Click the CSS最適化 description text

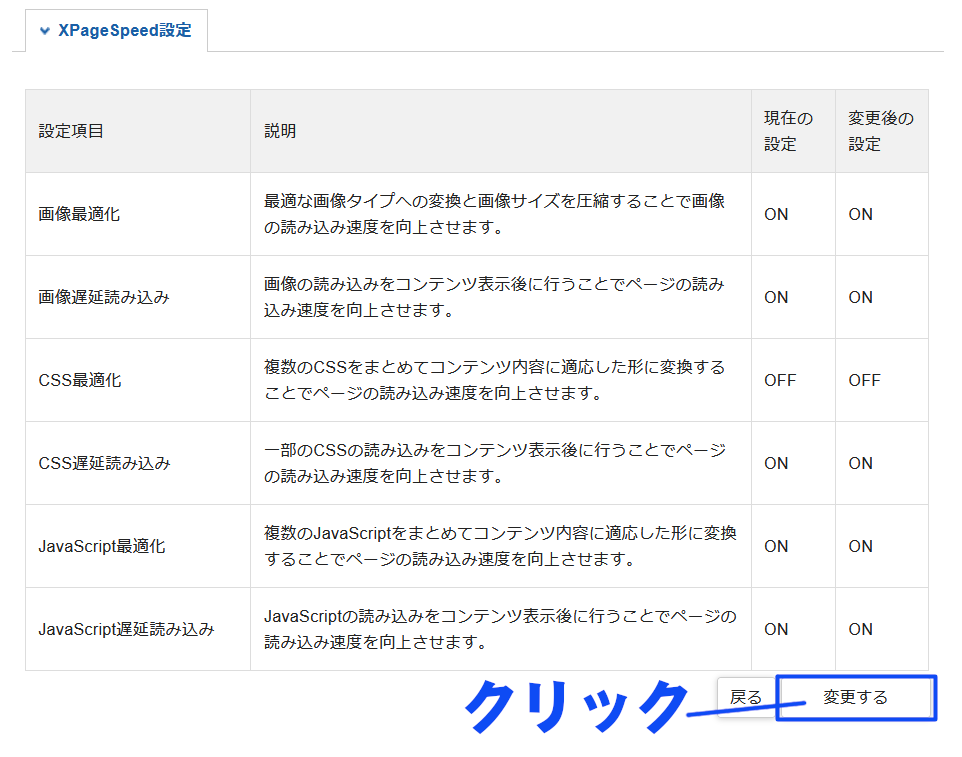tap(494, 380)
